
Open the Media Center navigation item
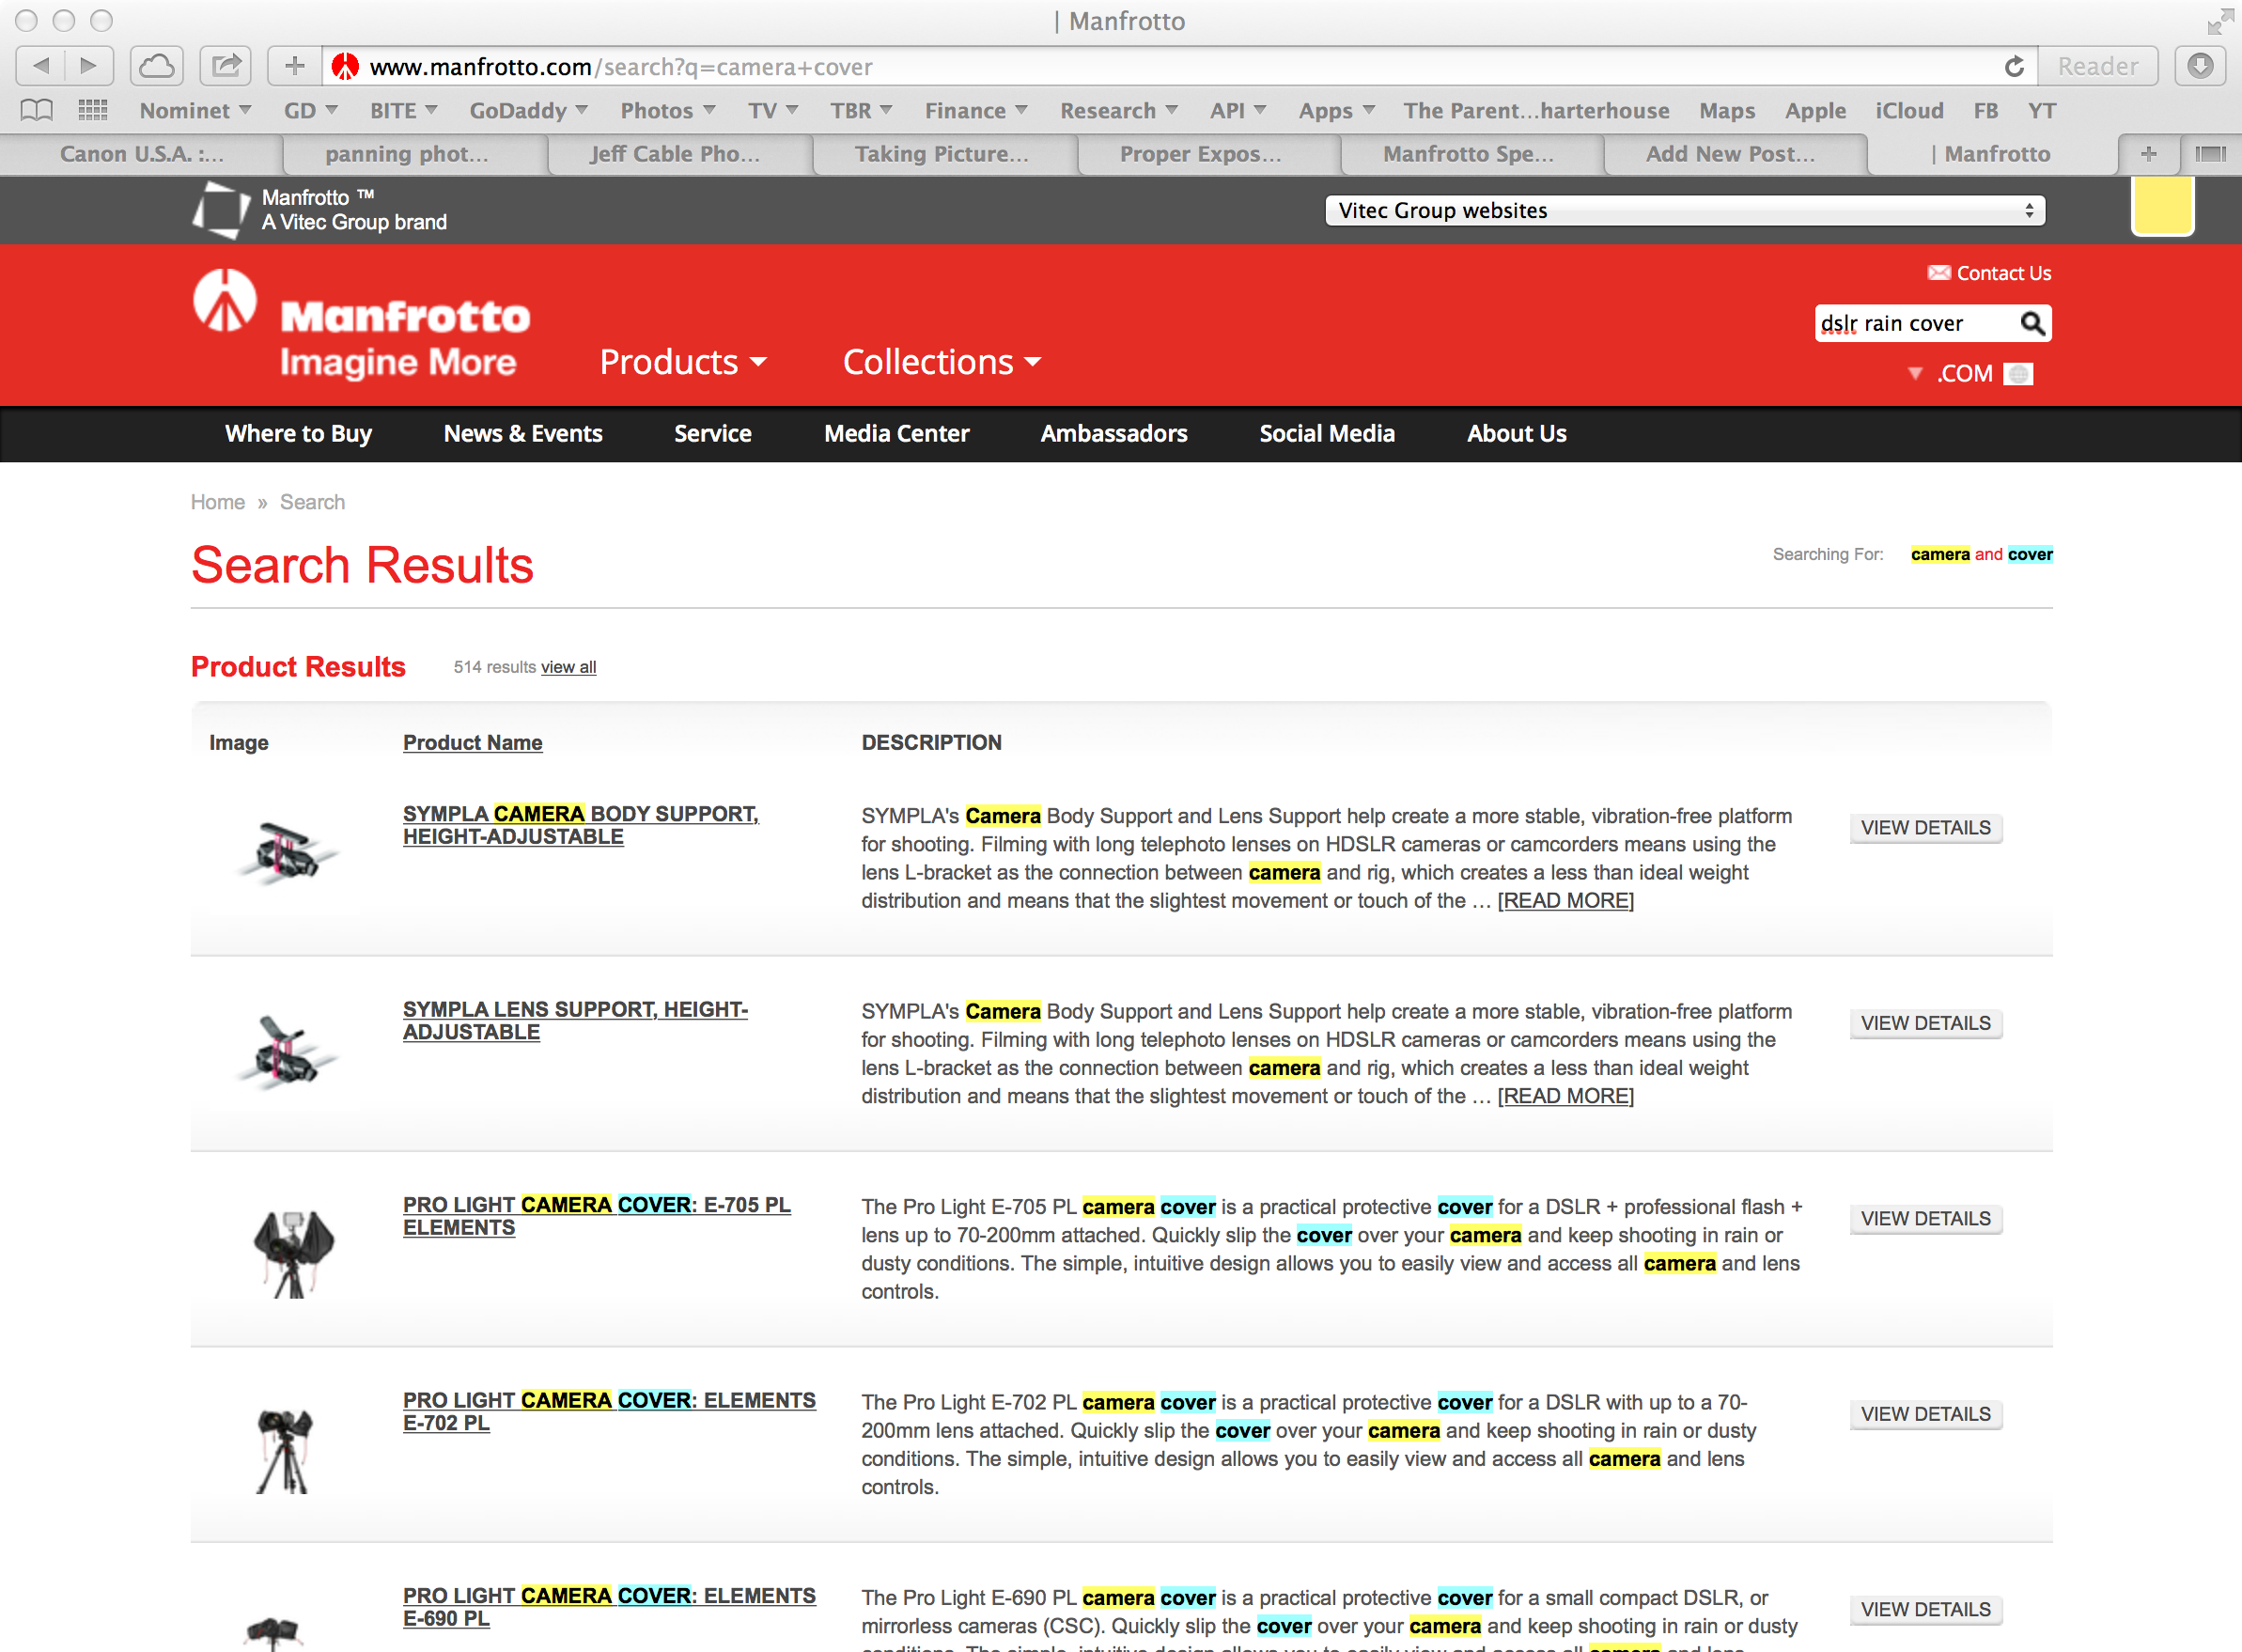[896, 433]
